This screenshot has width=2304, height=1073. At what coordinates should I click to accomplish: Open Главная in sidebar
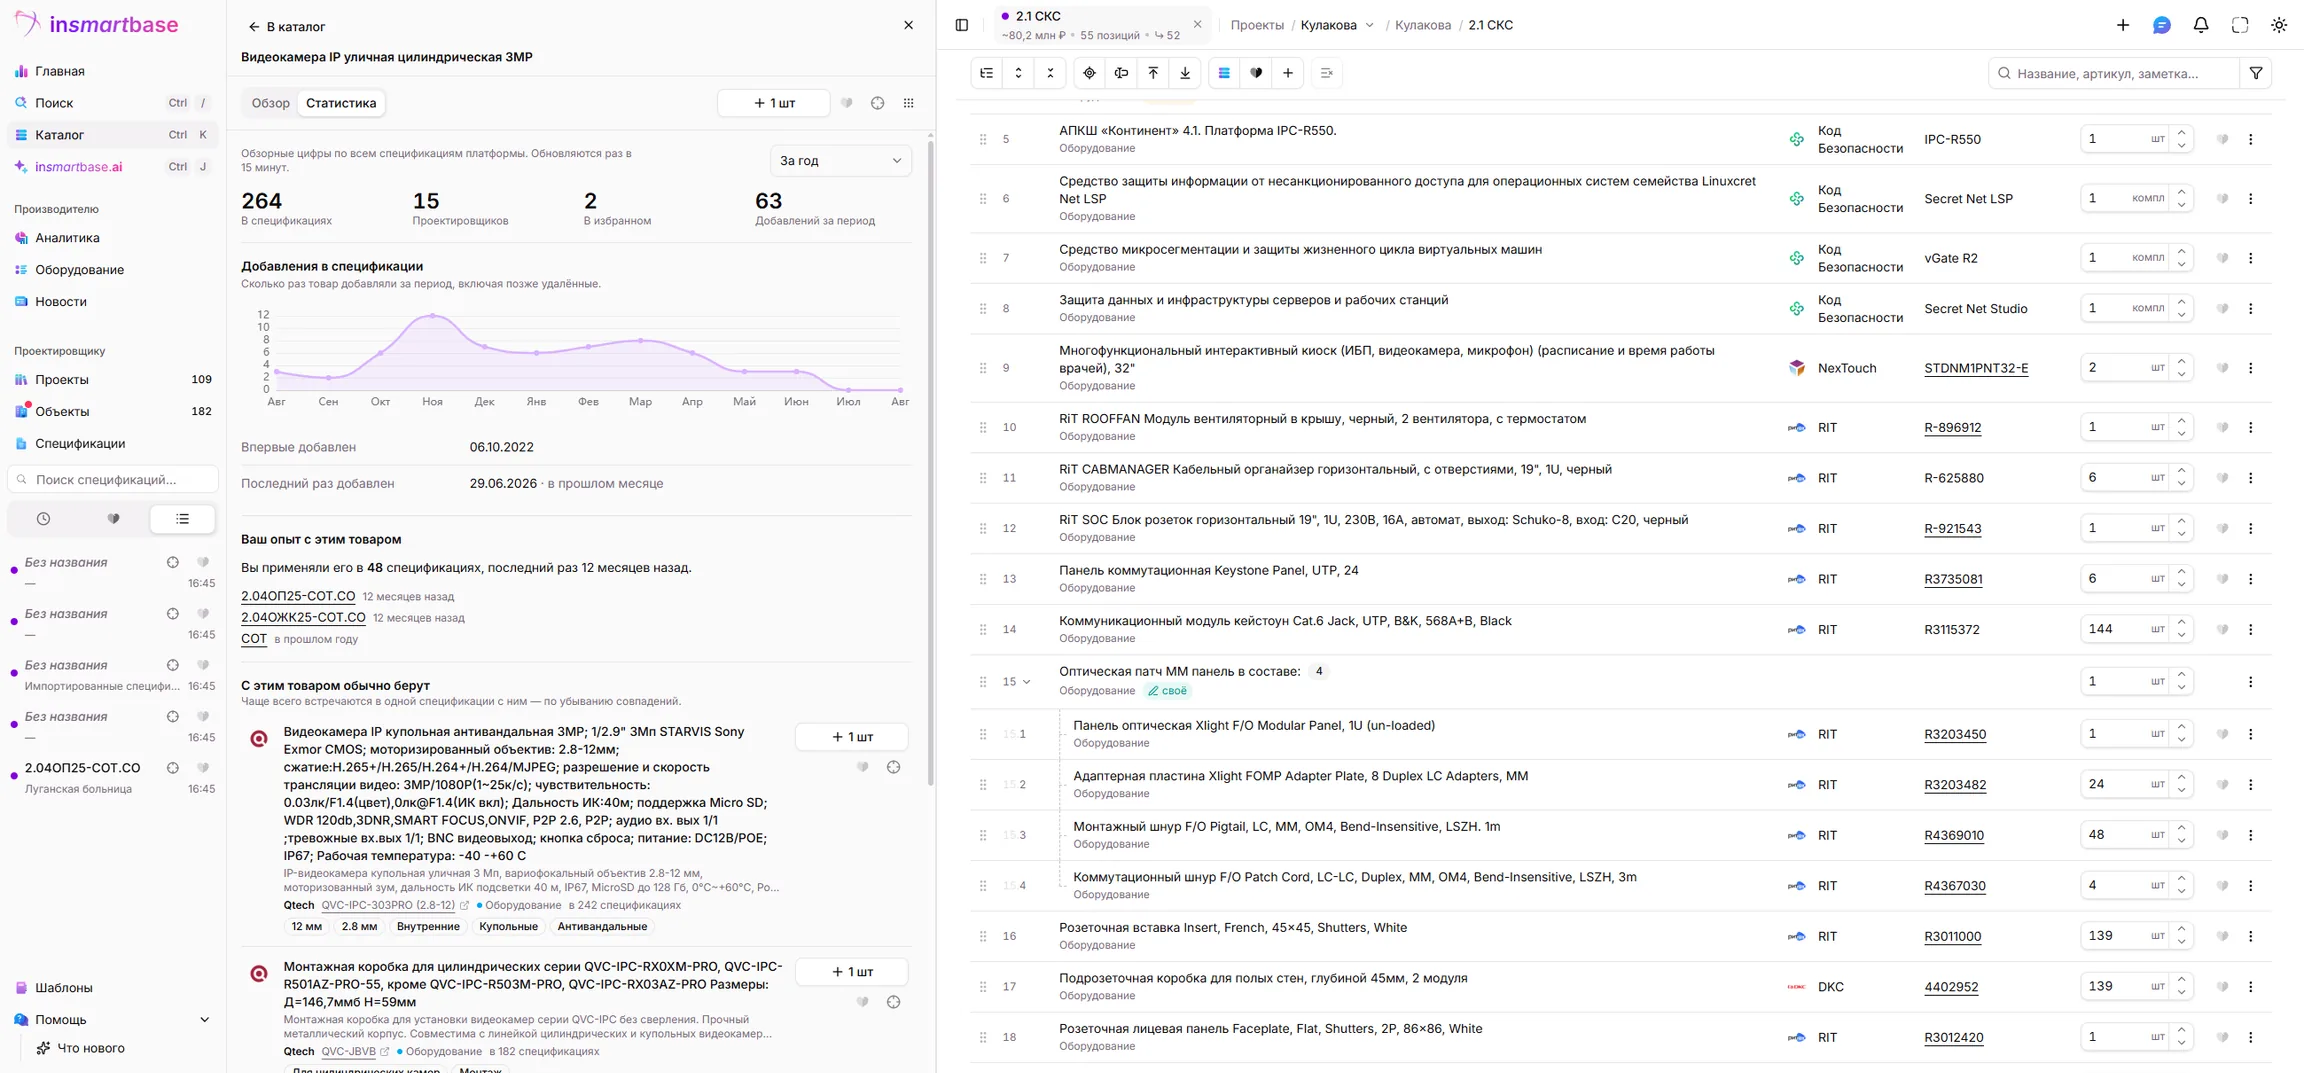(x=112, y=71)
